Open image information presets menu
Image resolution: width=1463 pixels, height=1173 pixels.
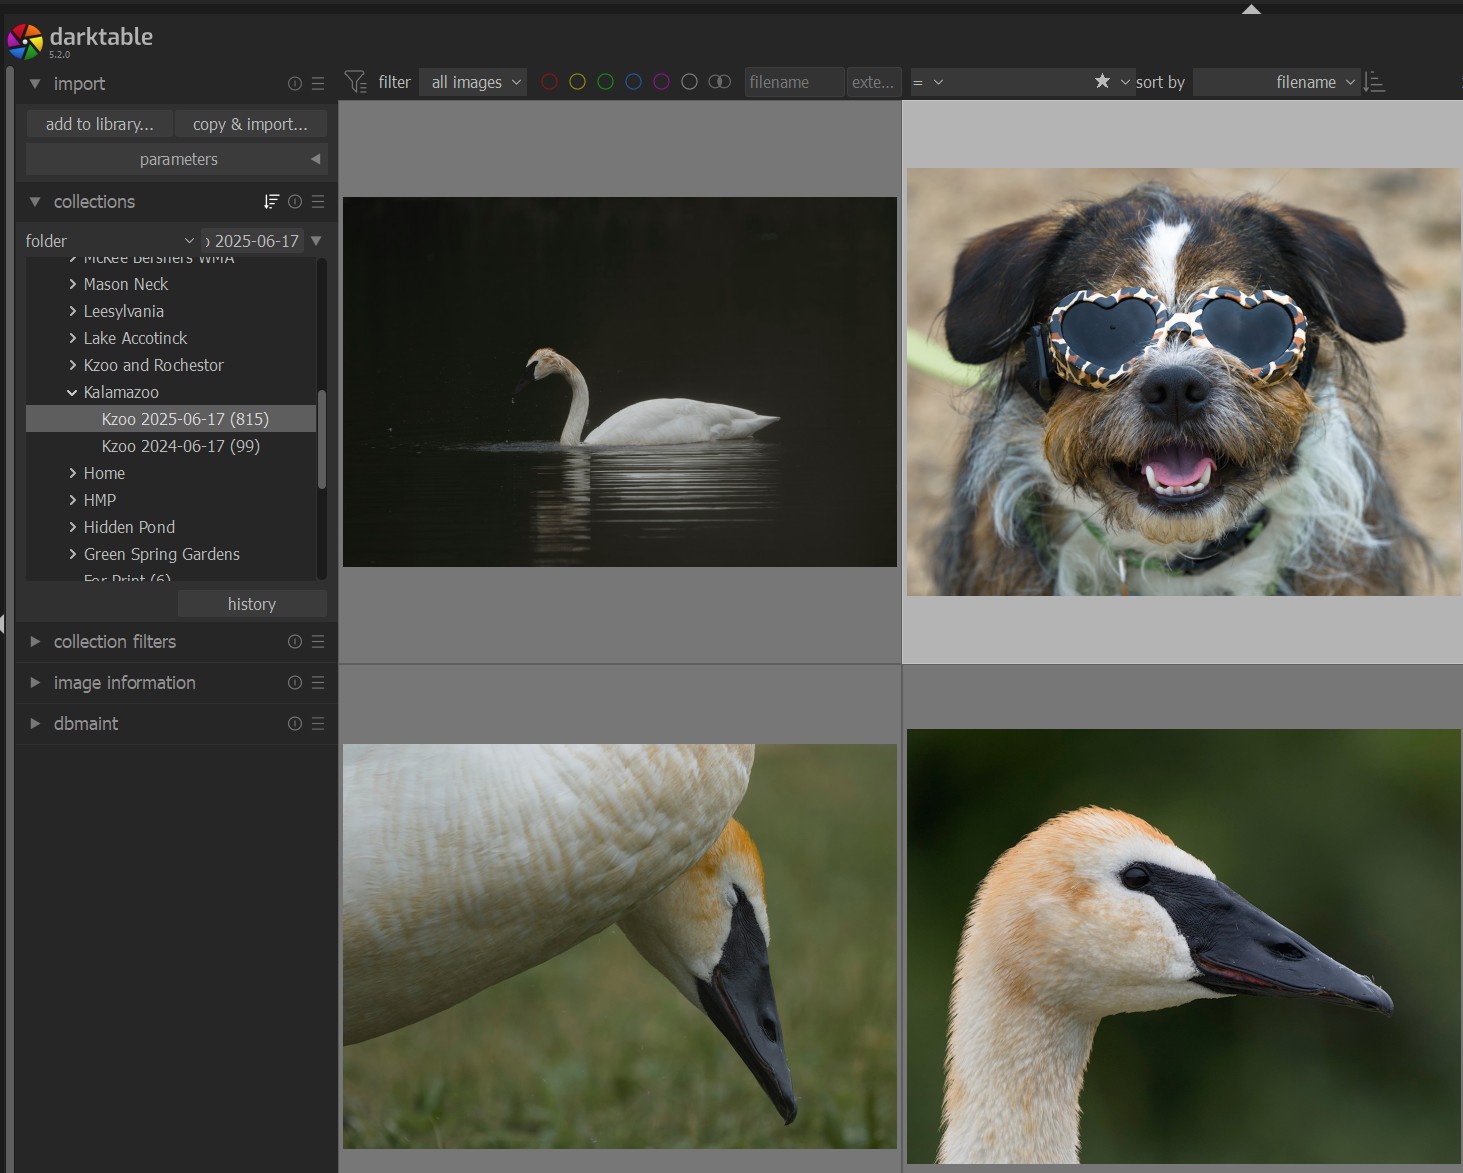point(318,683)
